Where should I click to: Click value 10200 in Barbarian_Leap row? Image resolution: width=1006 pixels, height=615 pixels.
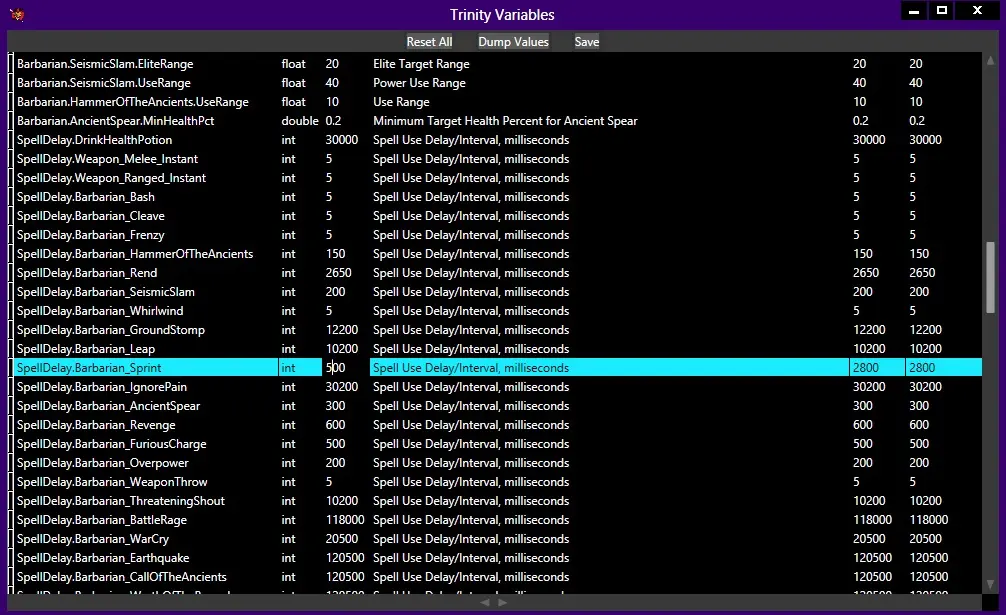pyautogui.click(x=341, y=349)
